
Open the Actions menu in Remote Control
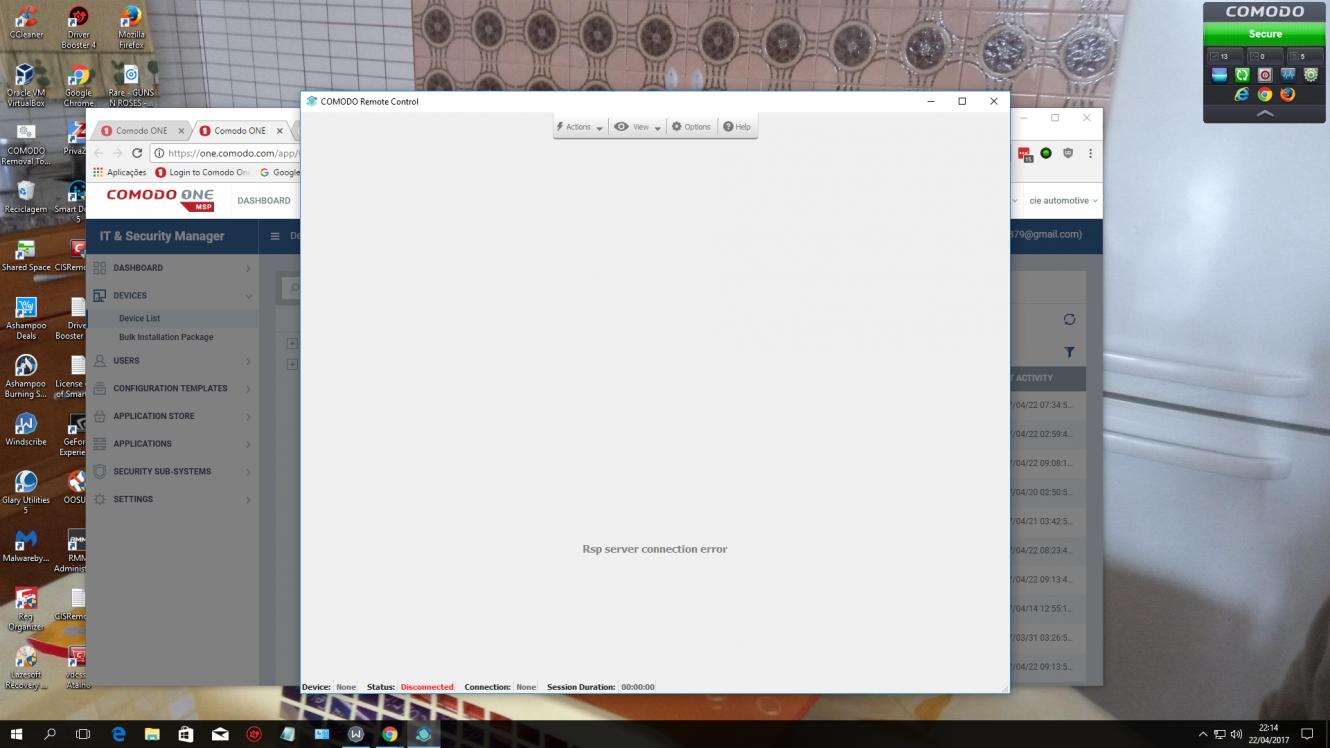[x=580, y=127]
